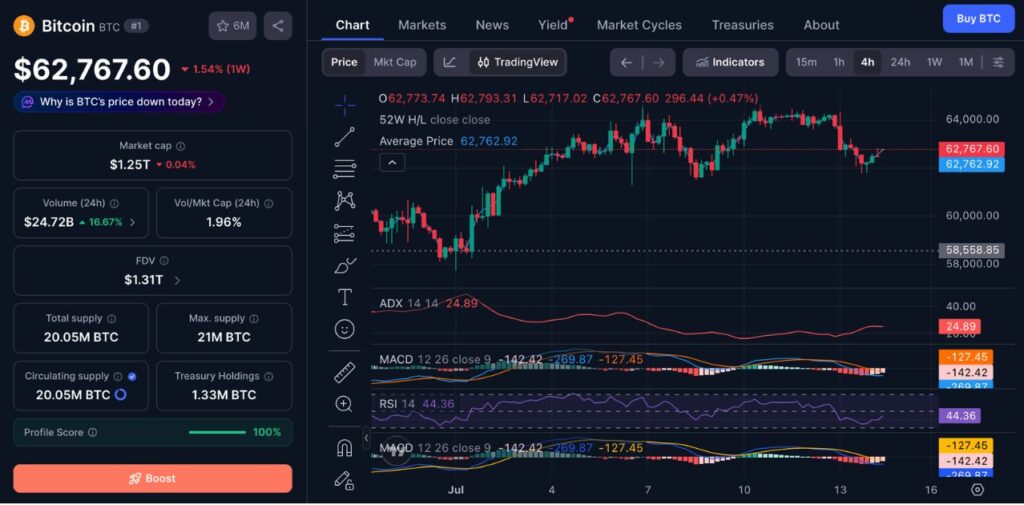Click the Treasury Holdings info icon
The width and height of the screenshot is (1024, 505).
point(269,376)
